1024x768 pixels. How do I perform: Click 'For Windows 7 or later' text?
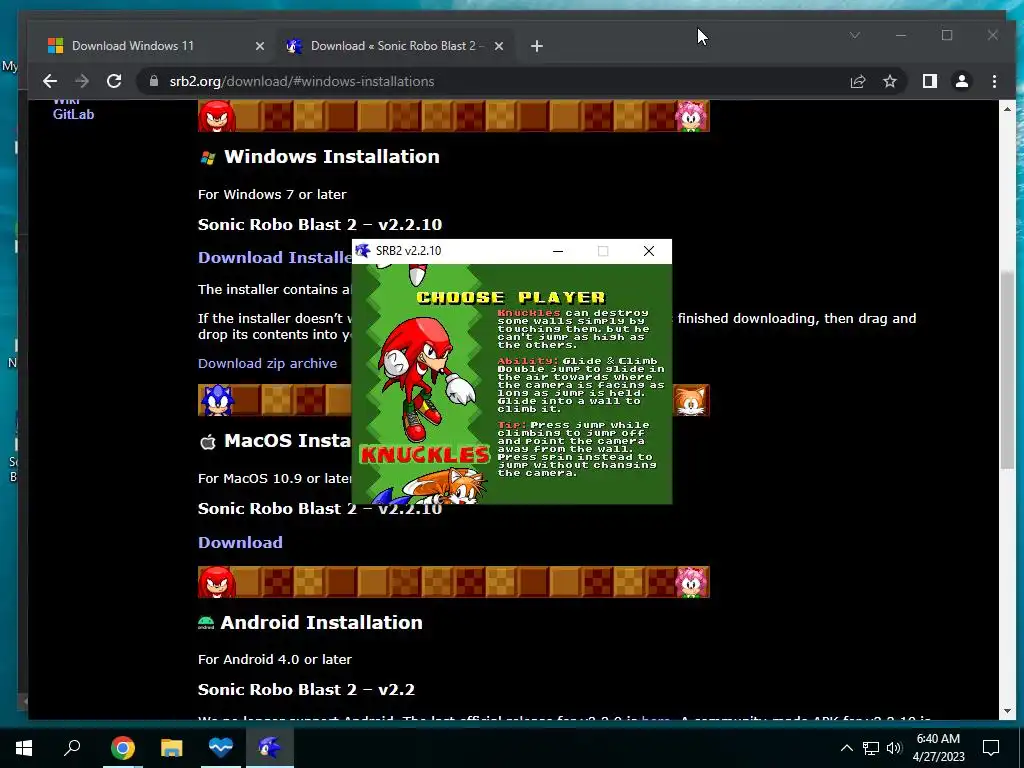click(272, 195)
